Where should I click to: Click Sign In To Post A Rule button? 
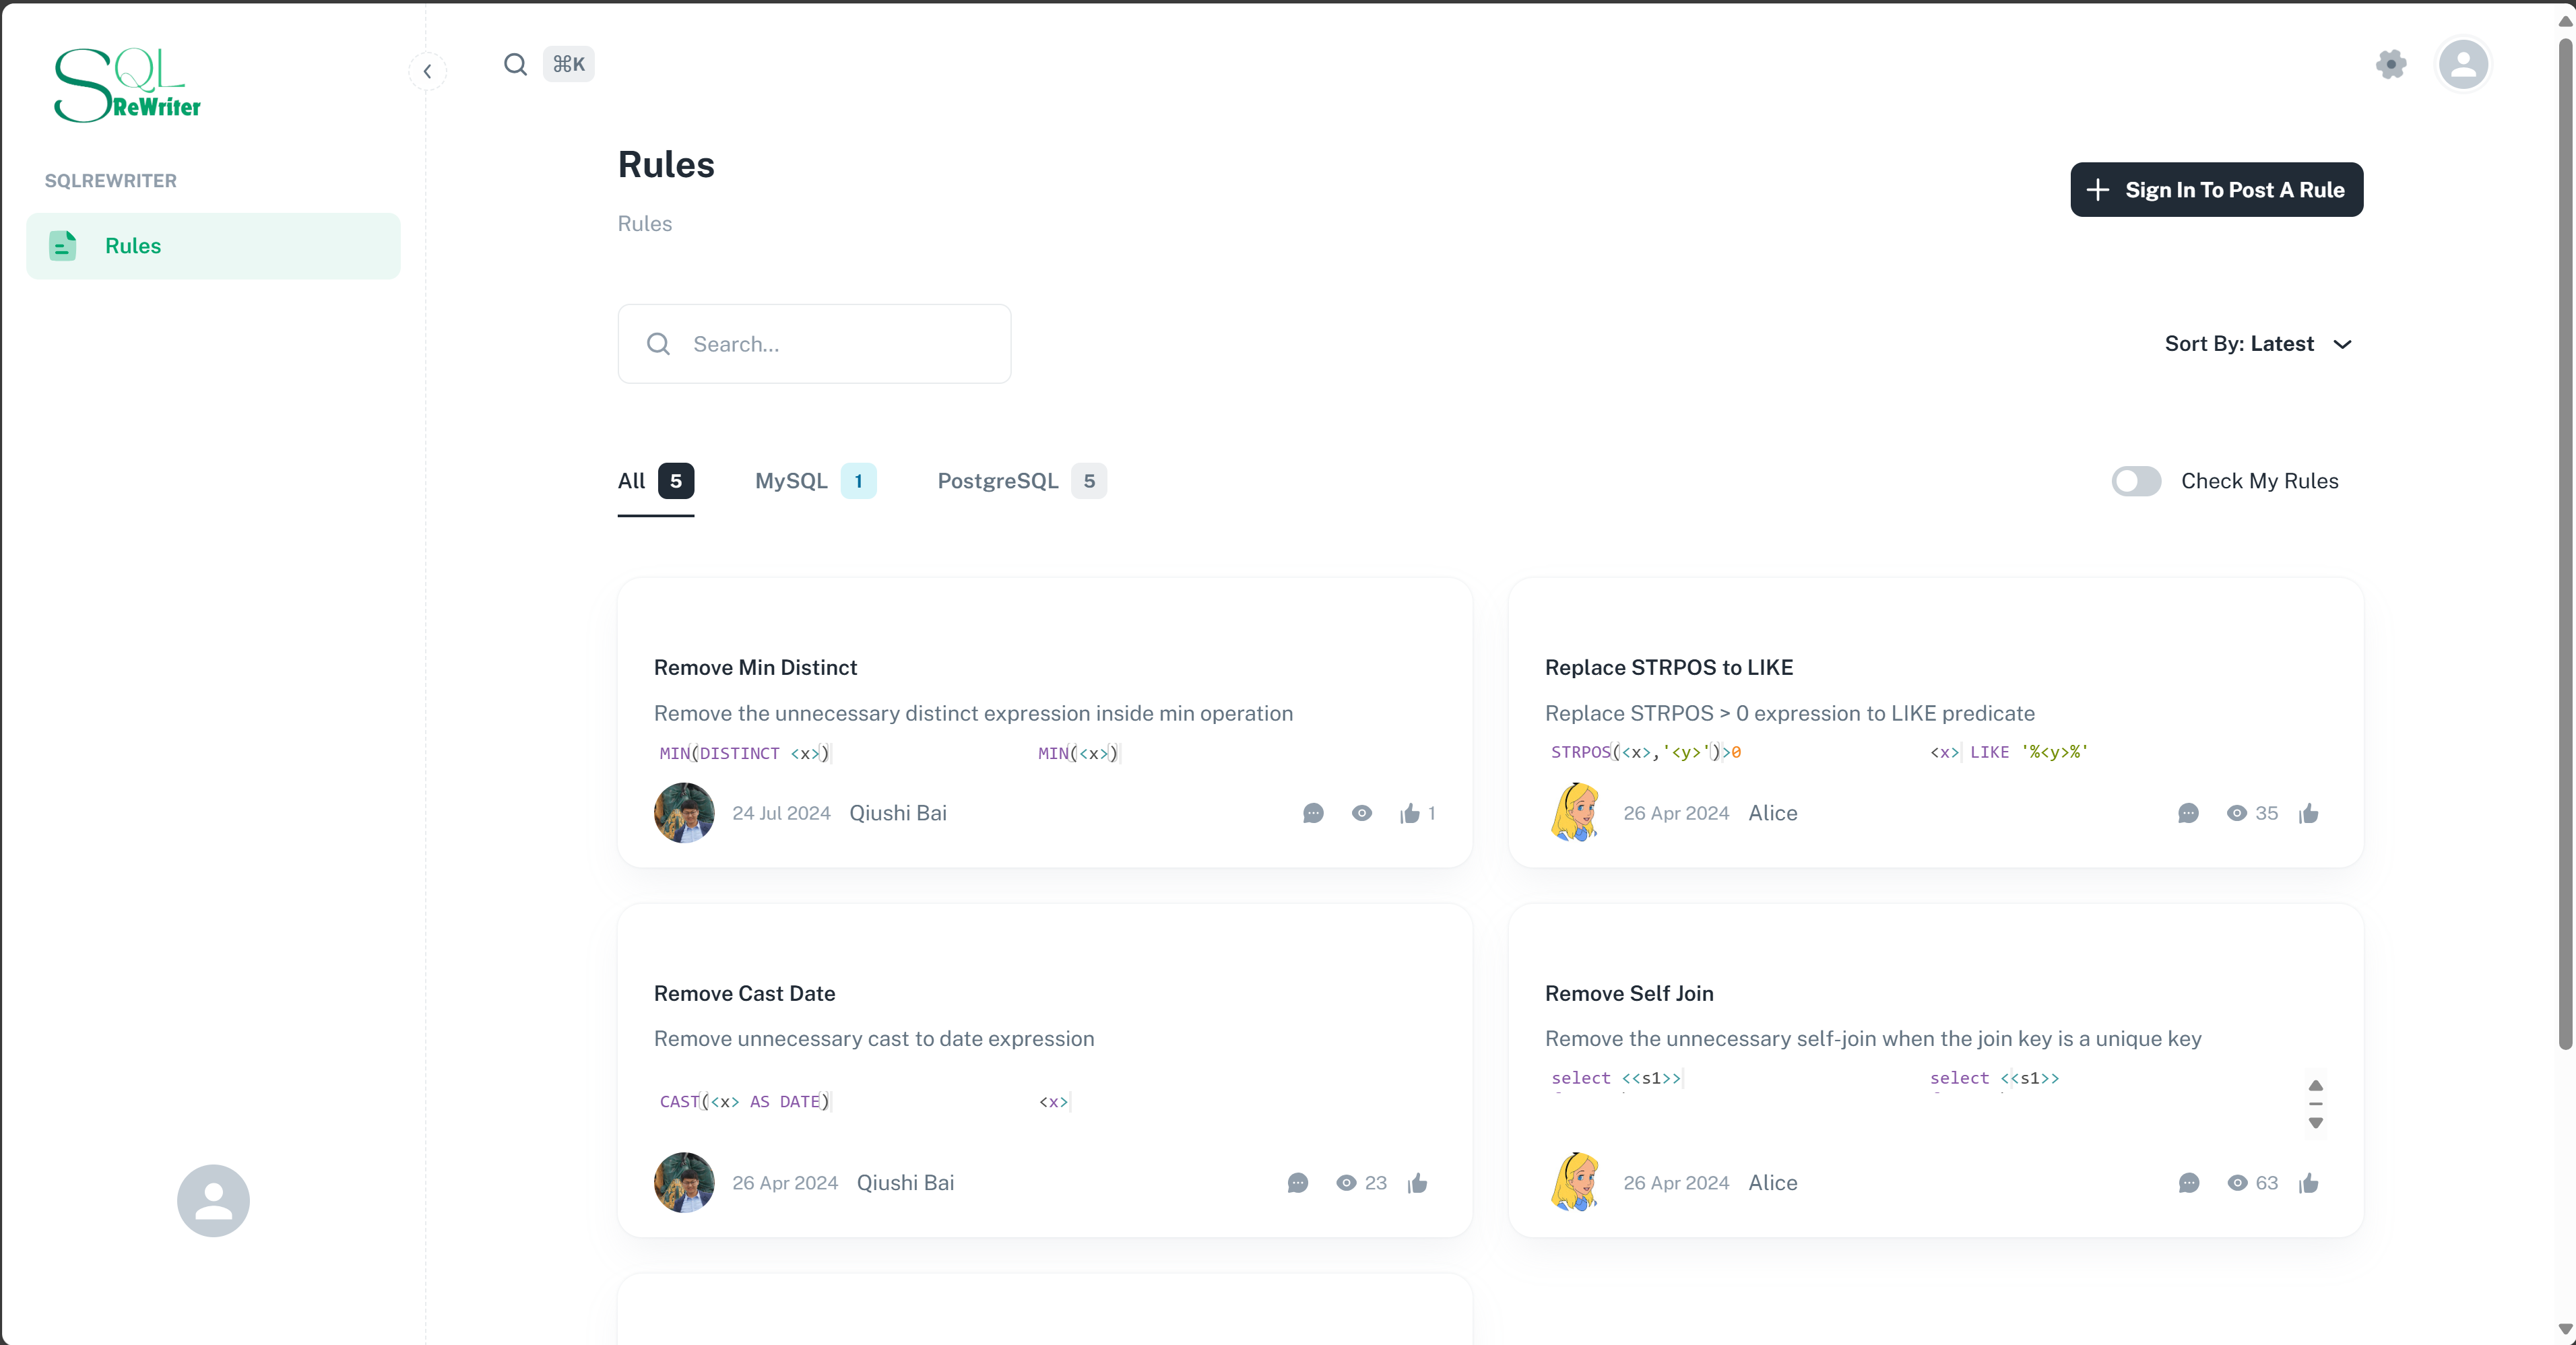coord(2216,190)
